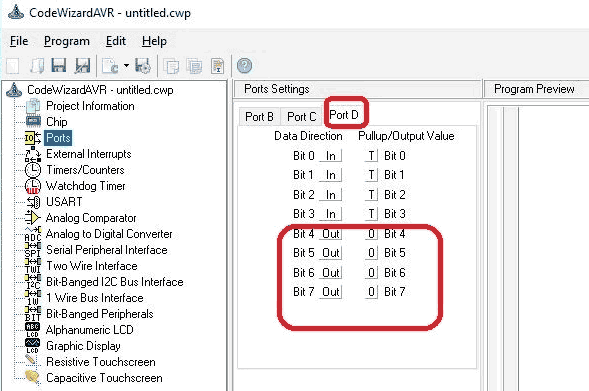Toggle Bit 7 output value 0 button
The width and height of the screenshot is (589, 391).
(x=371, y=291)
